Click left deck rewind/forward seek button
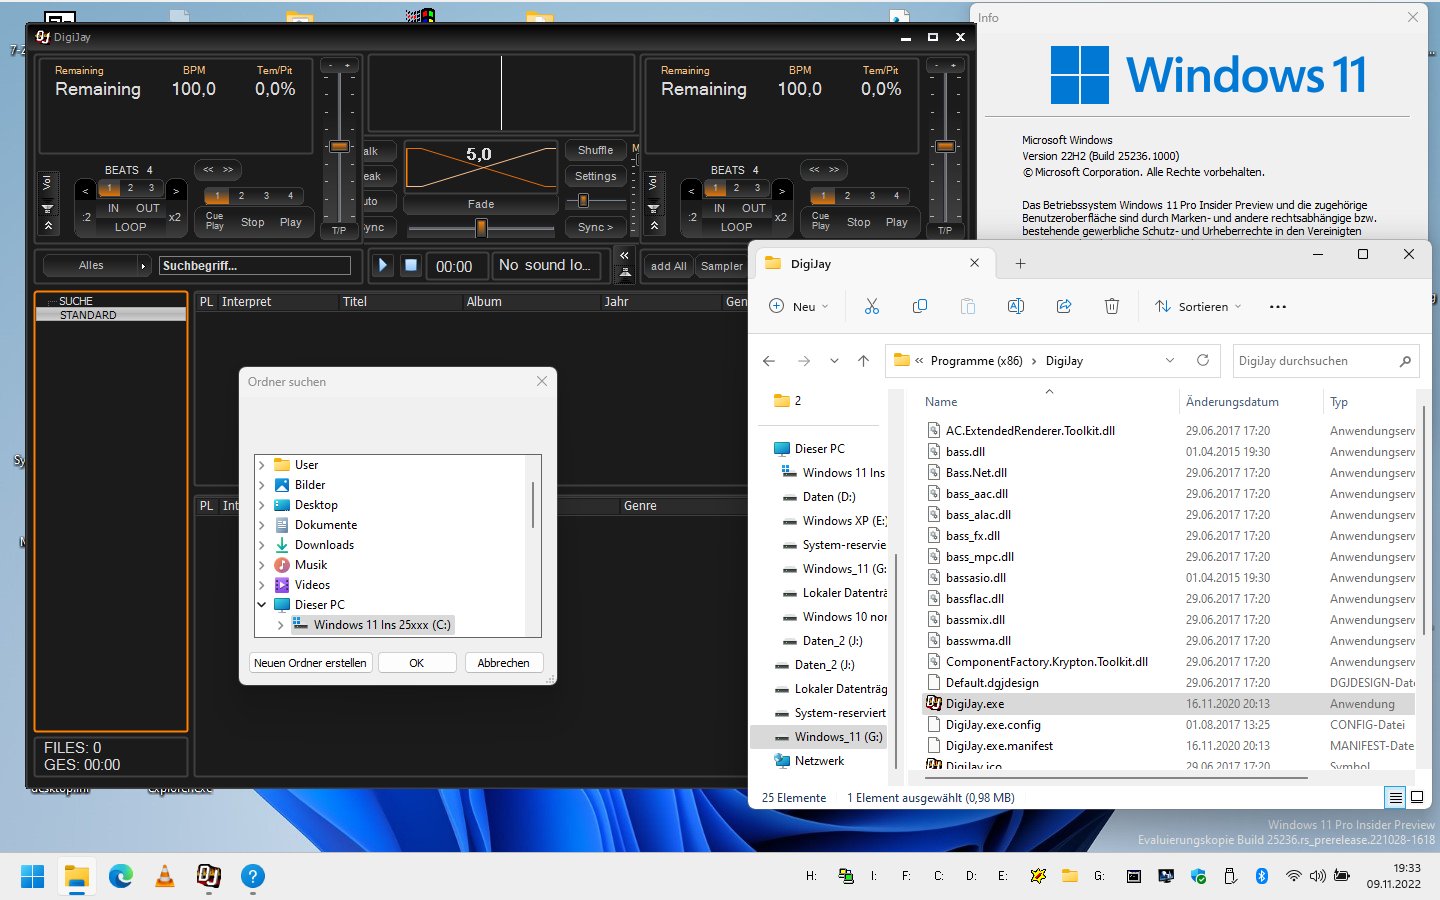This screenshot has width=1440, height=900. coord(218,170)
